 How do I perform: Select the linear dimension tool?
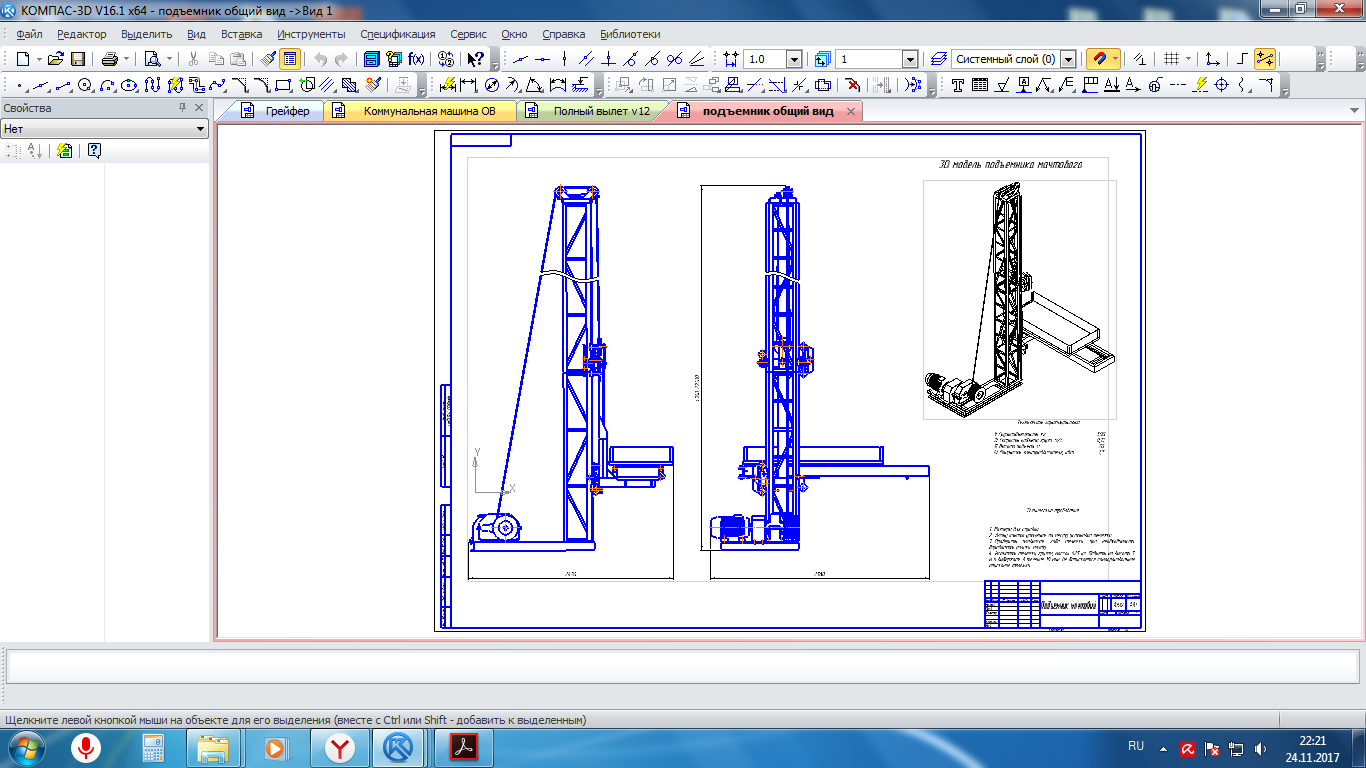click(x=468, y=85)
